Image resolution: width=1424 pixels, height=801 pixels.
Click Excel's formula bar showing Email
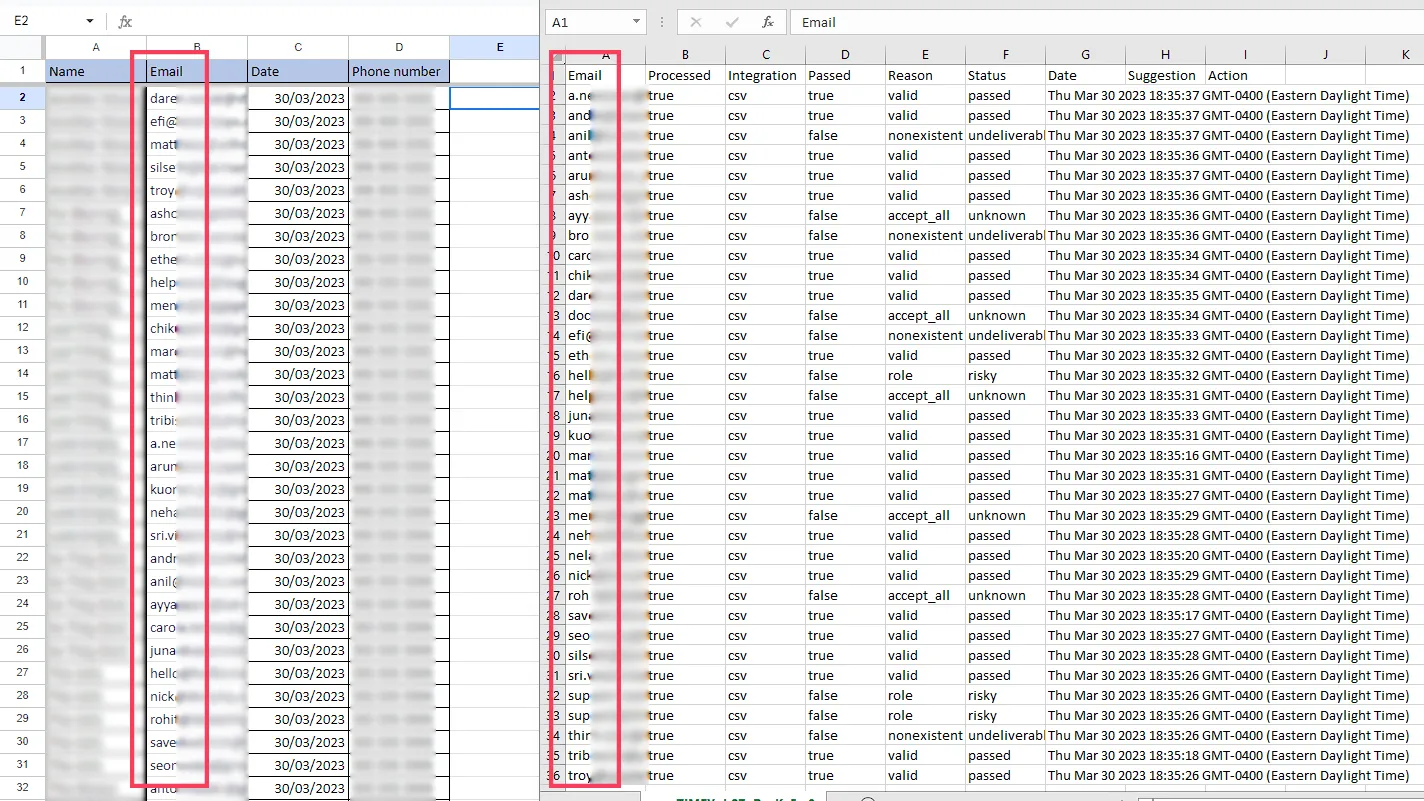tap(1106, 22)
